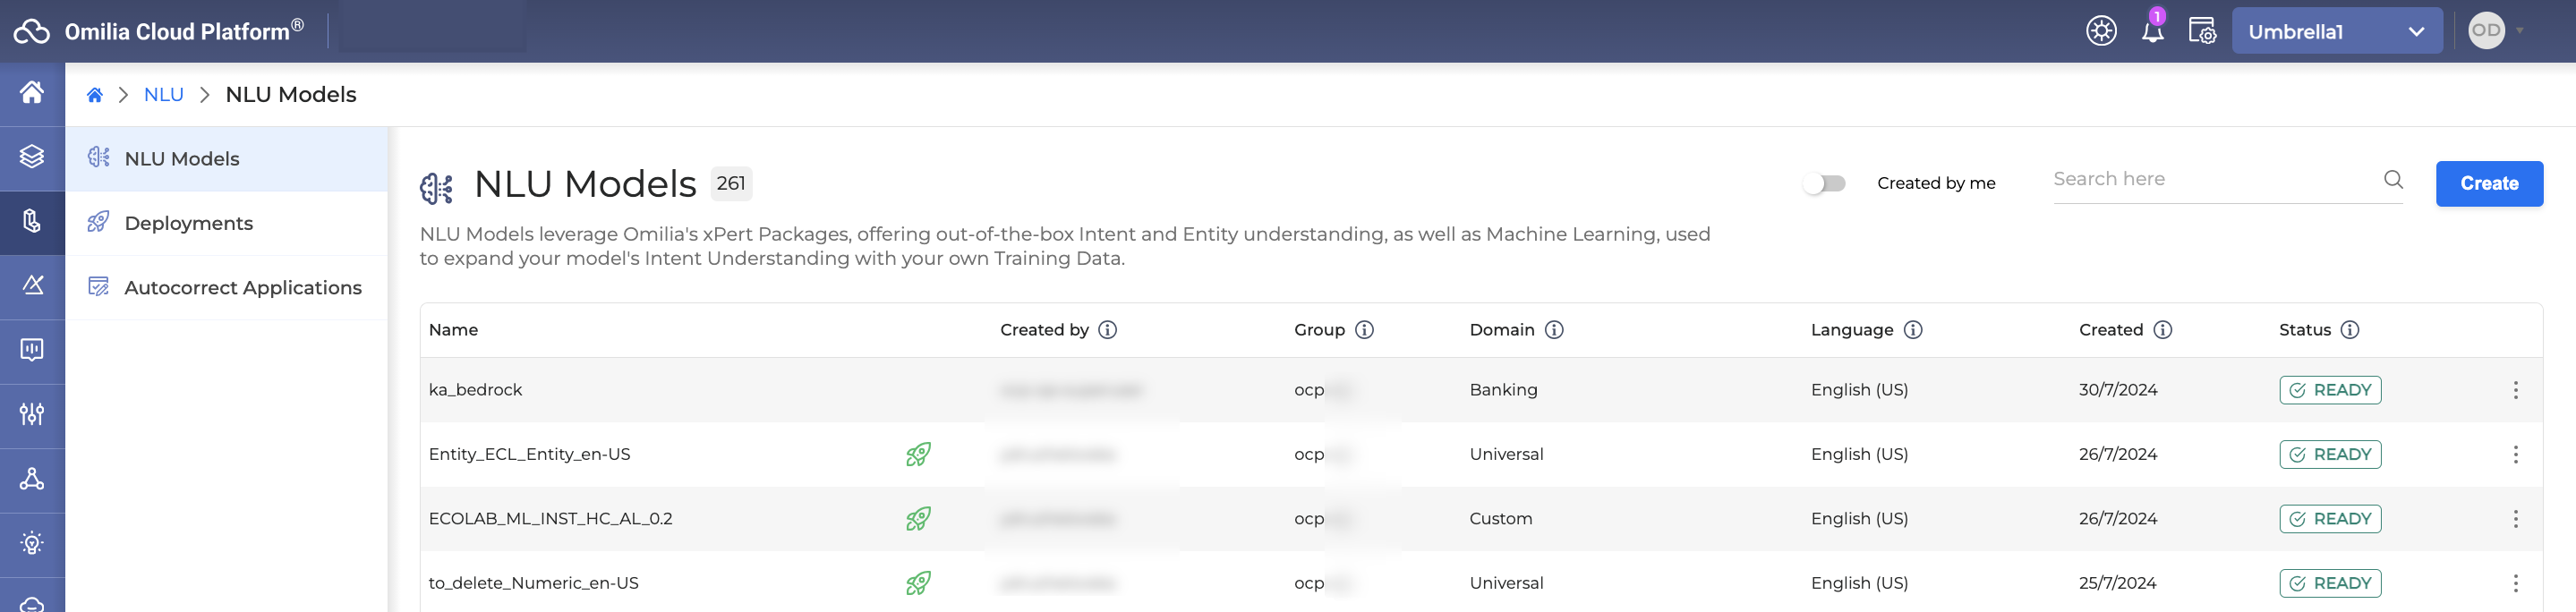Click the deployment rocket icon for ECOLAB_ML_INST_HC_AL_0.2

pos(918,519)
